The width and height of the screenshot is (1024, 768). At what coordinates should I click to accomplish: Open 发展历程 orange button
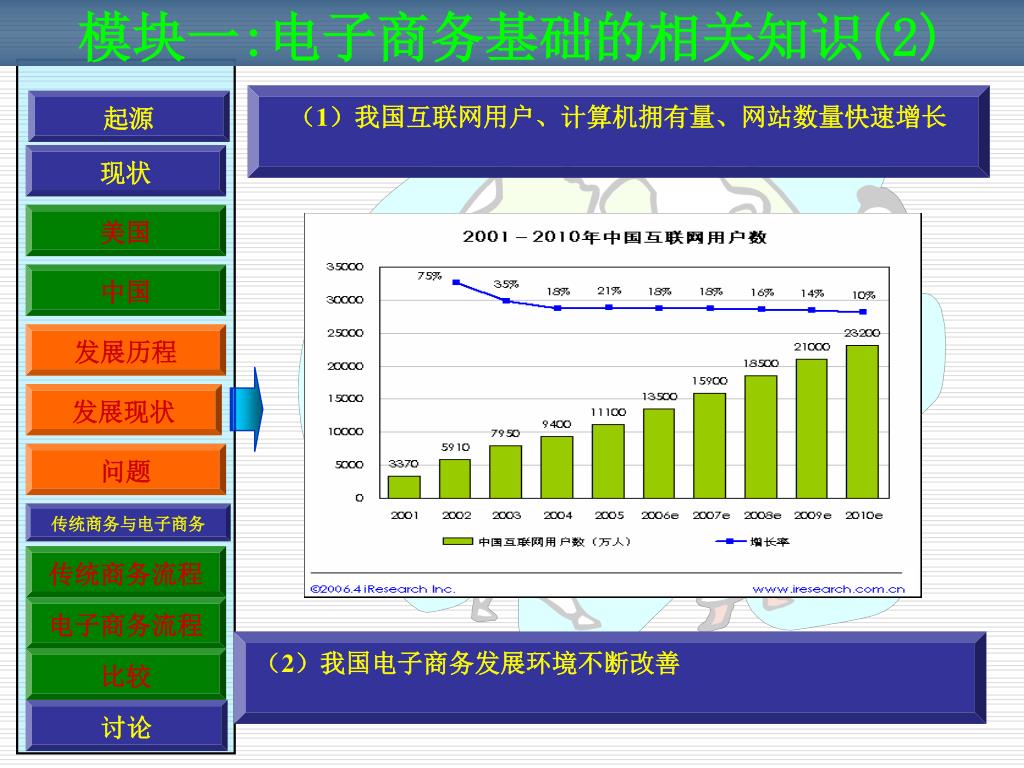coord(126,351)
